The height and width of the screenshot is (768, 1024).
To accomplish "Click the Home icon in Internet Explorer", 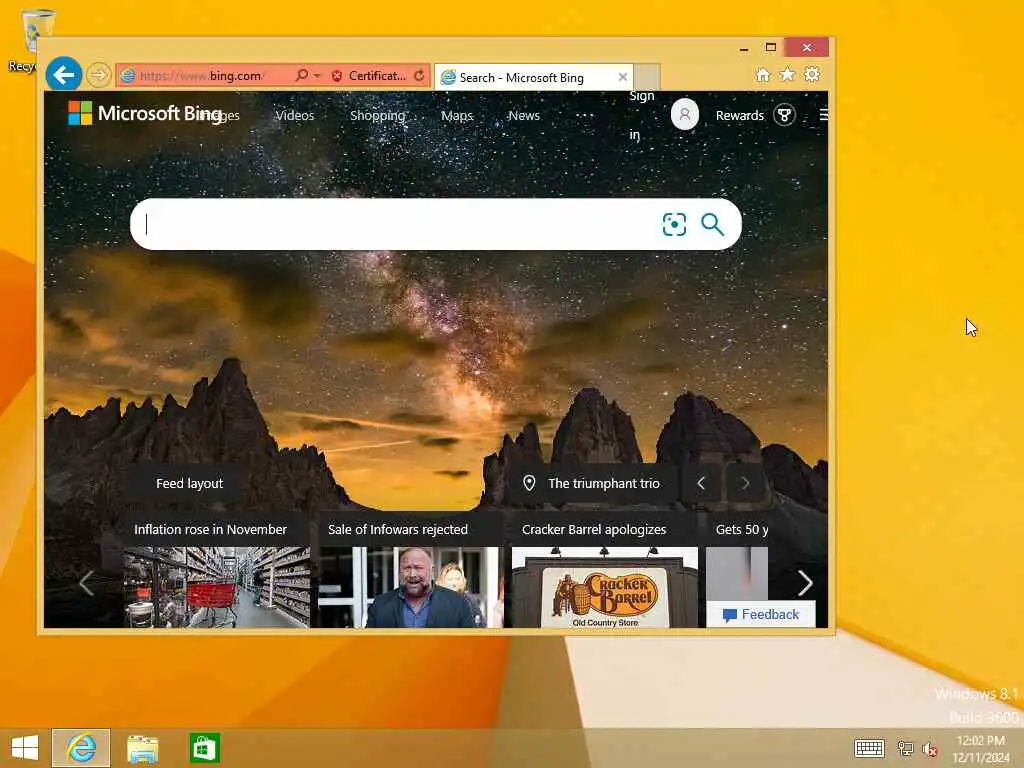I will 763,74.
